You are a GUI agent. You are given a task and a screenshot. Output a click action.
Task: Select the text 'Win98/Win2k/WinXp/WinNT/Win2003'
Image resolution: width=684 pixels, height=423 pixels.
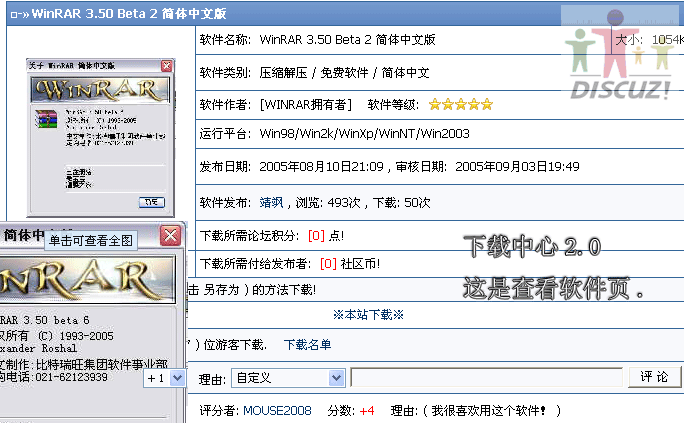pyautogui.click(x=364, y=133)
